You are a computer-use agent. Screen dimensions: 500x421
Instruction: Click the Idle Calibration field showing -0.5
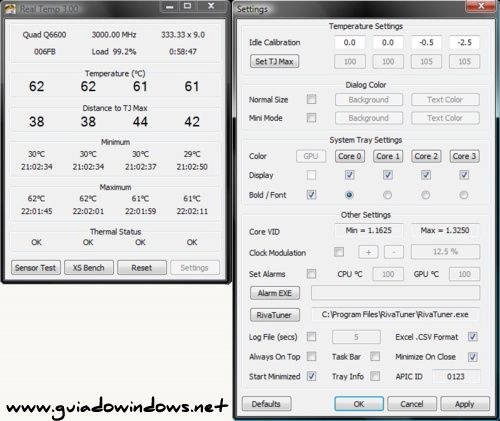[x=426, y=43]
